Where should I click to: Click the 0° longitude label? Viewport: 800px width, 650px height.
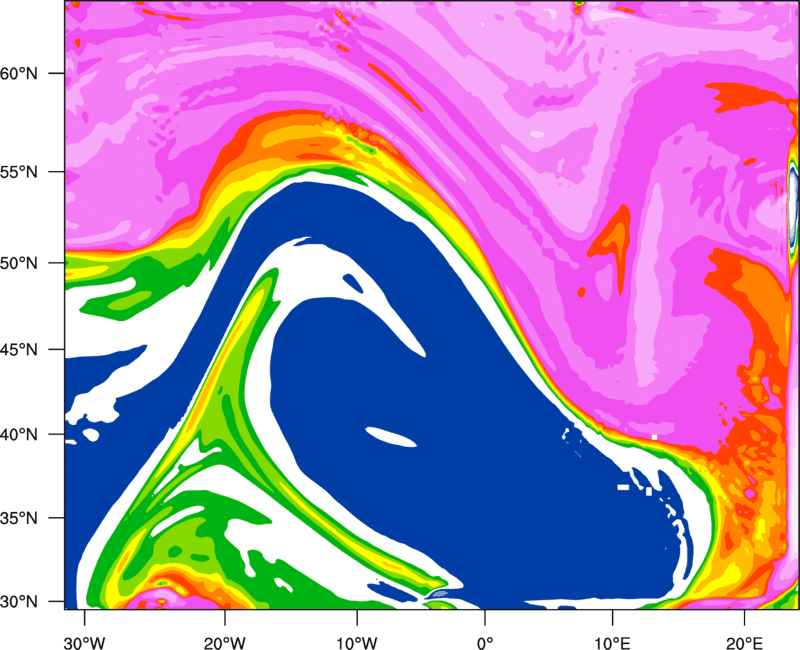pos(485,643)
